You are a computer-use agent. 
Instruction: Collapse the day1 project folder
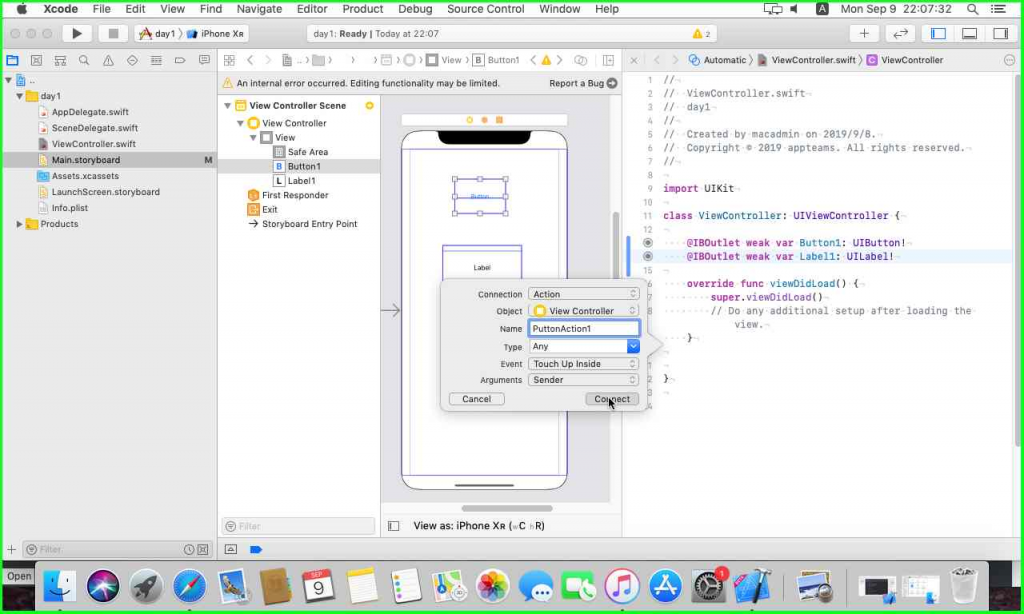click(x=20, y=96)
